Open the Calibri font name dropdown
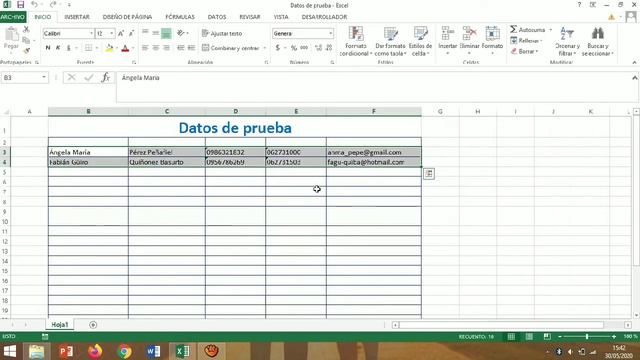The width and height of the screenshot is (640, 360). coord(91,33)
